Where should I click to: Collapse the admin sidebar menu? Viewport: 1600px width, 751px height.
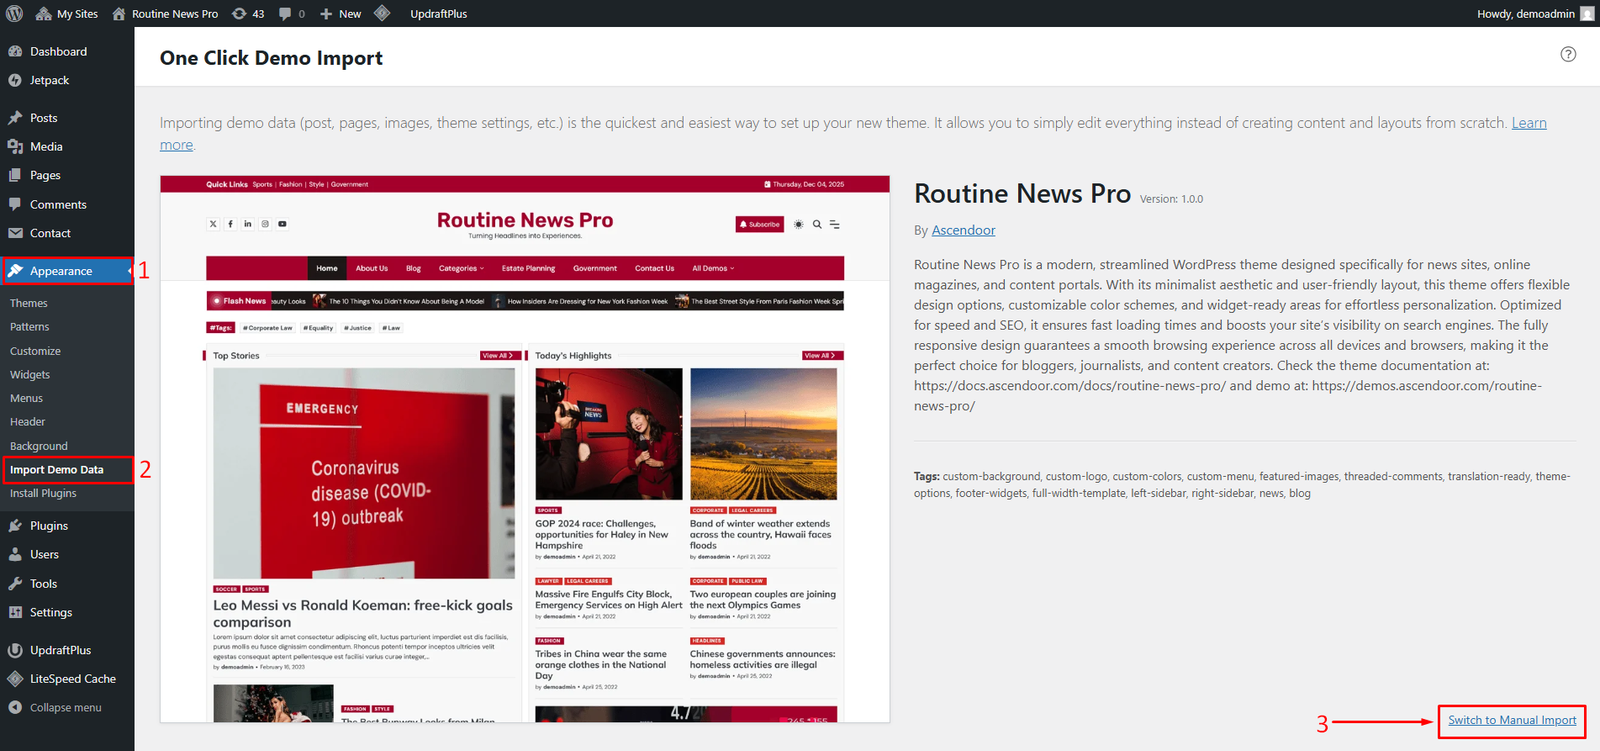[65, 708]
